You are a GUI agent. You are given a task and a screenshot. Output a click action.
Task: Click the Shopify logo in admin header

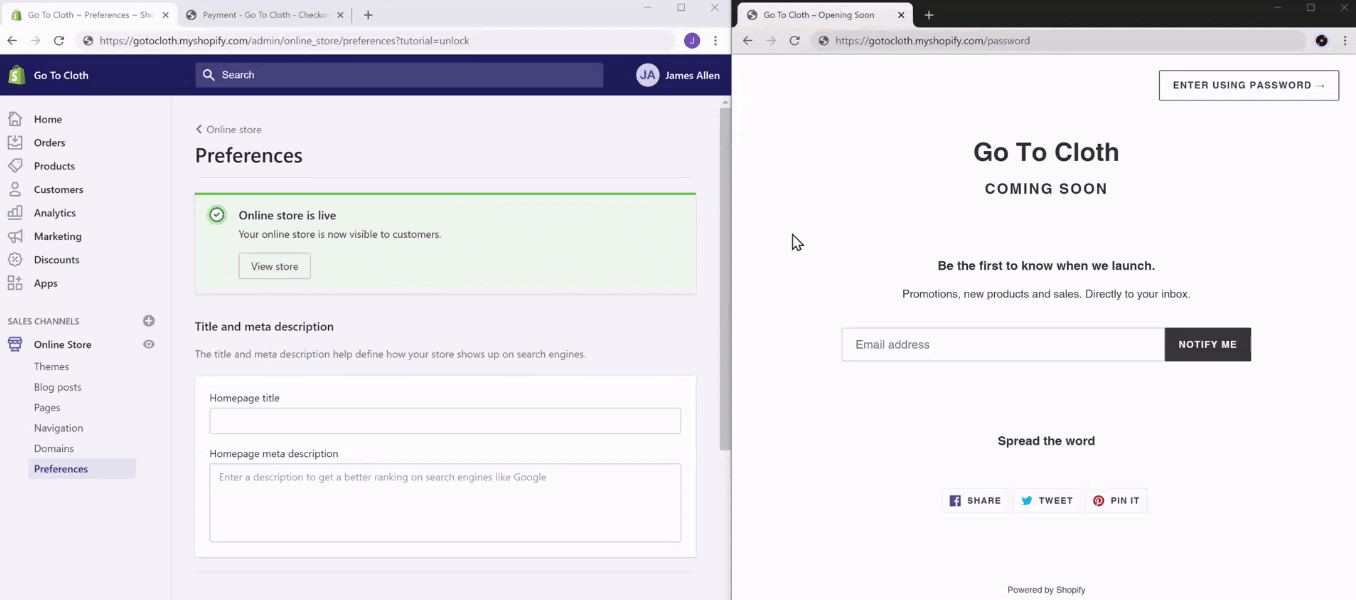[x=16, y=75]
